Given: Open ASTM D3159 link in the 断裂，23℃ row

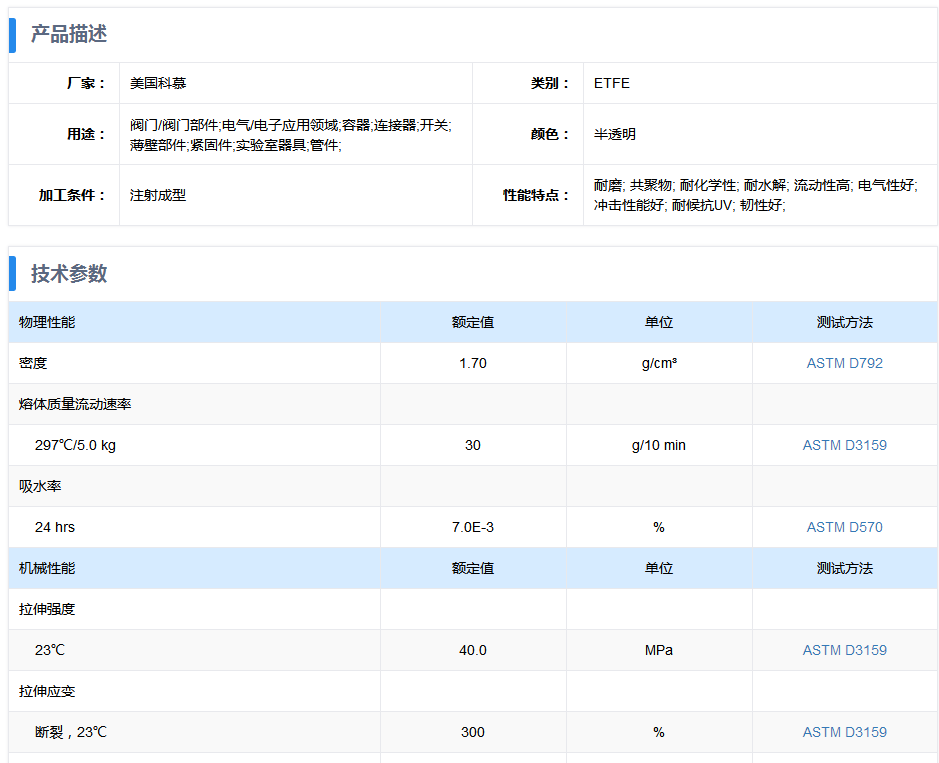Looking at the screenshot, I should [844, 732].
